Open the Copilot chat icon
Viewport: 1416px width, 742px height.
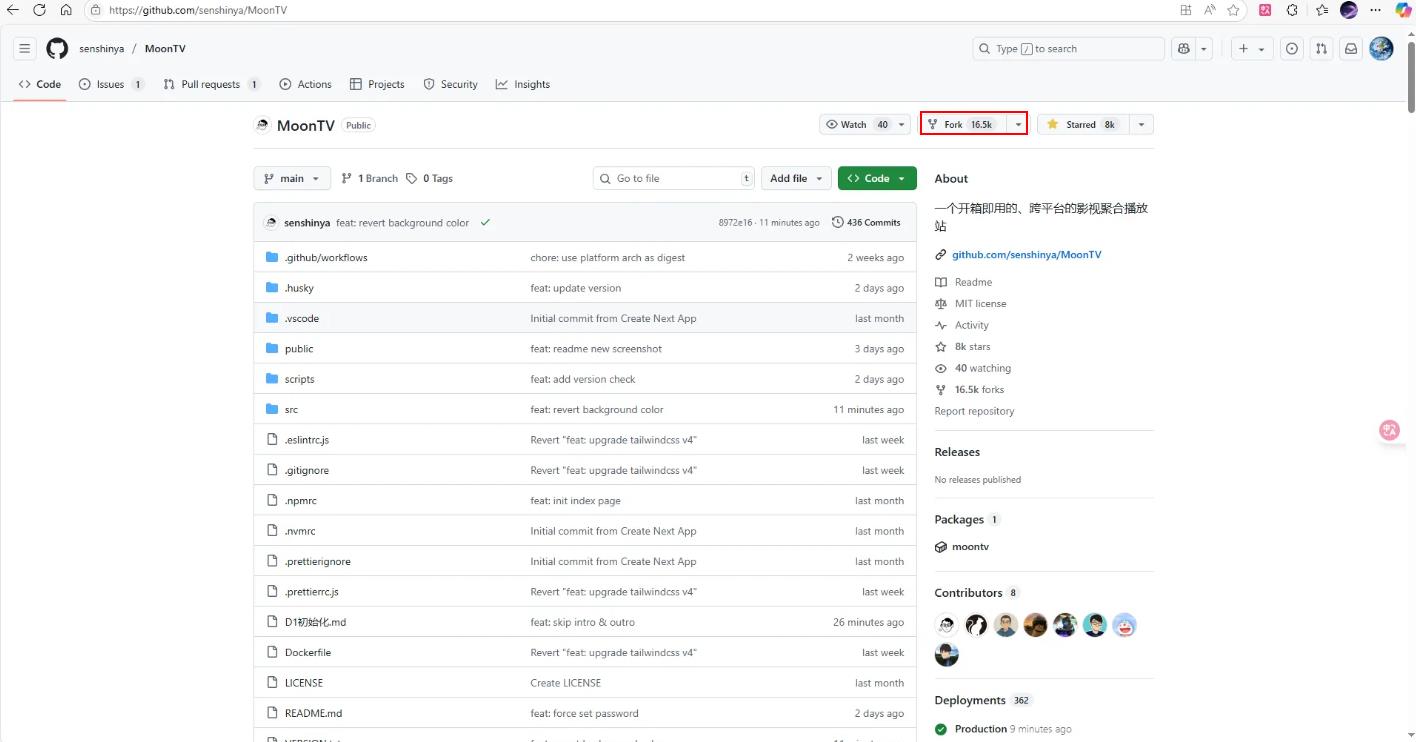click(x=1184, y=49)
